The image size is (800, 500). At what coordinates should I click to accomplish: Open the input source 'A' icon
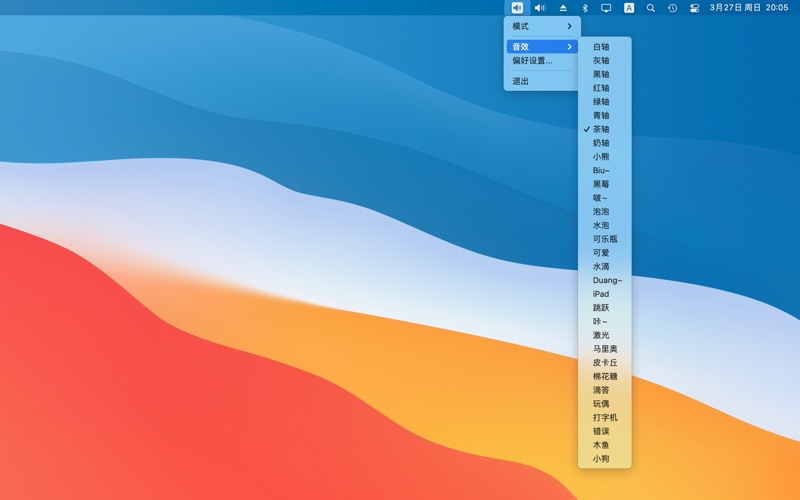point(629,8)
